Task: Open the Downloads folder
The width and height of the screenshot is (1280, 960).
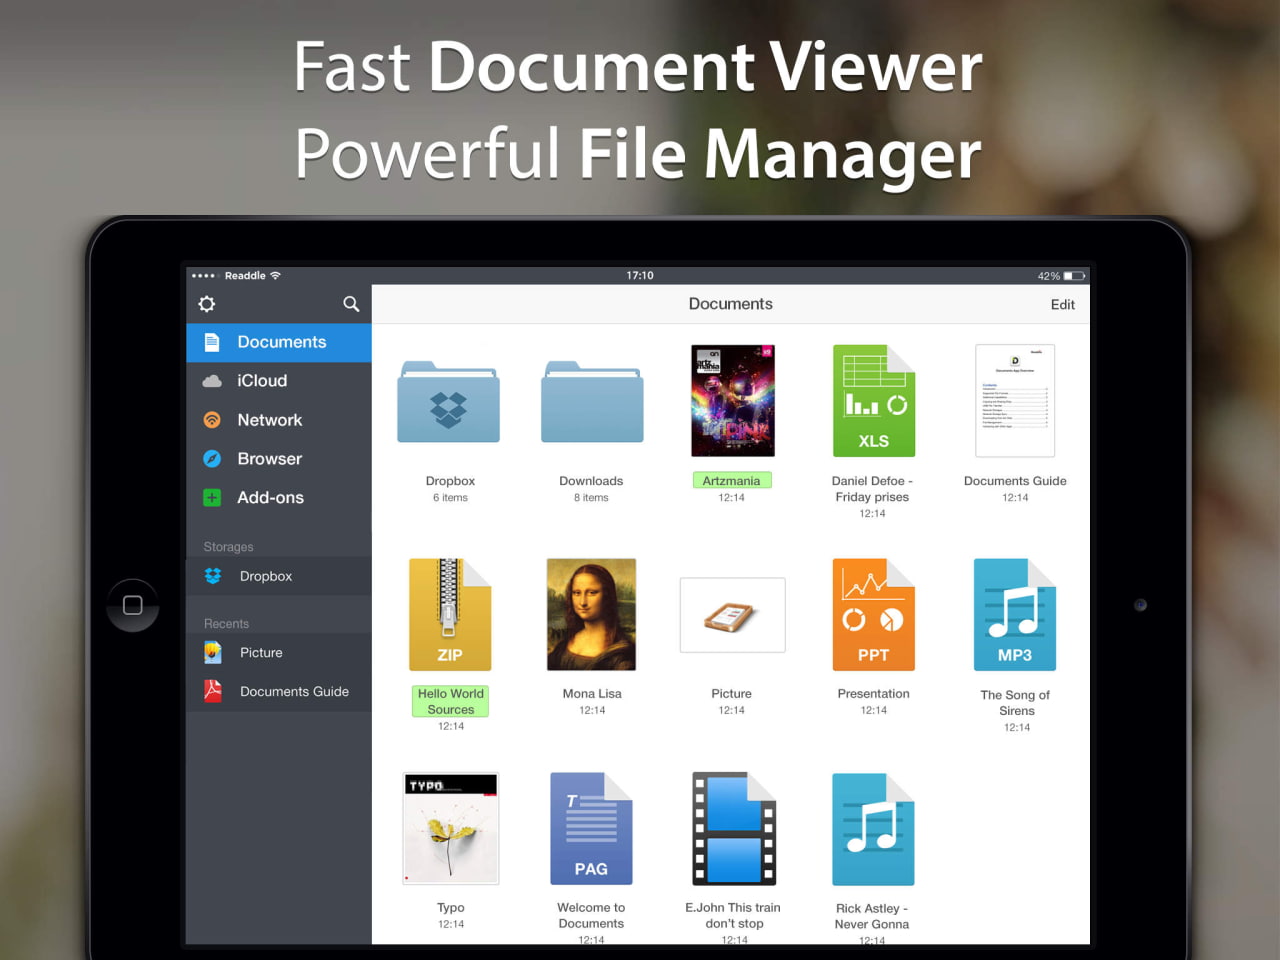Action: pos(591,403)
